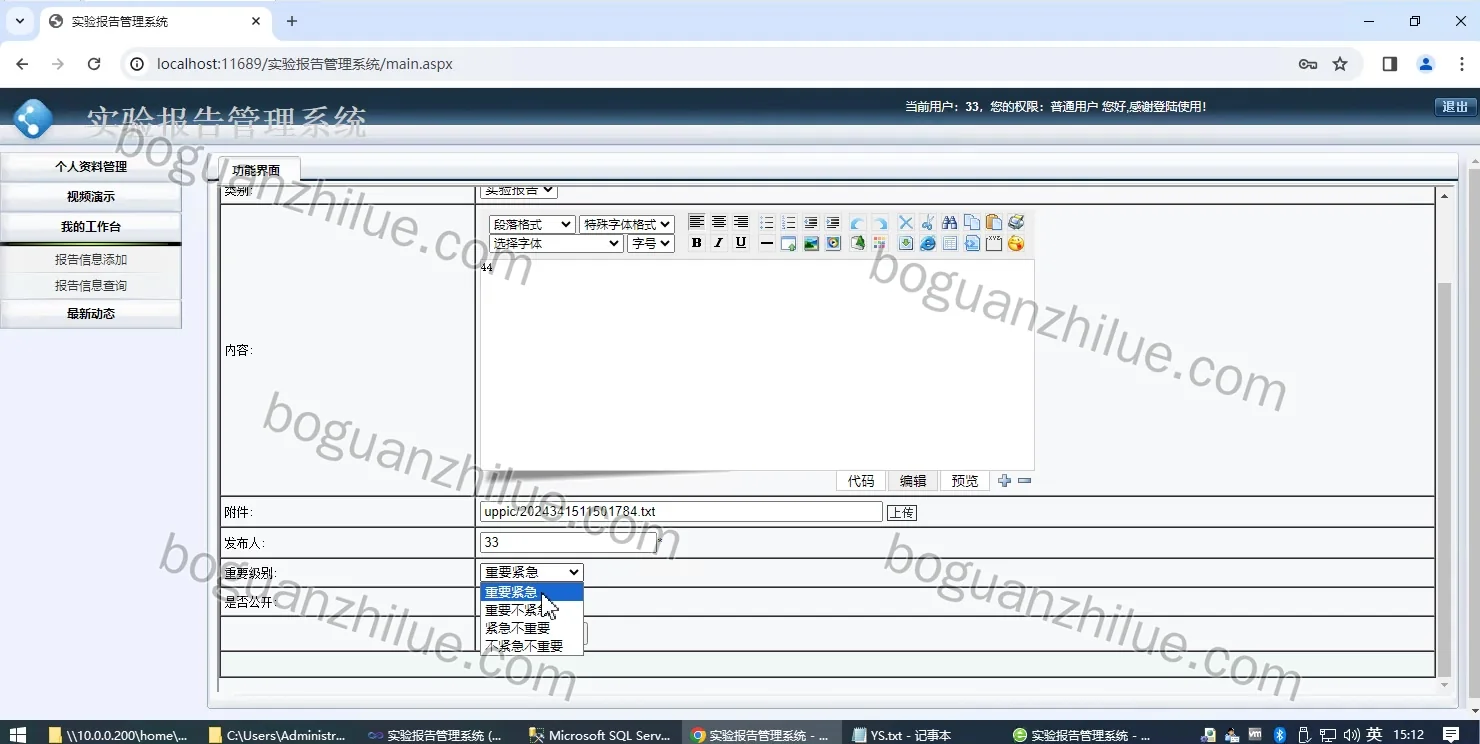Insert a numbered list in the editor
This screenshot has width=1480, height=744.
point(789,222)
